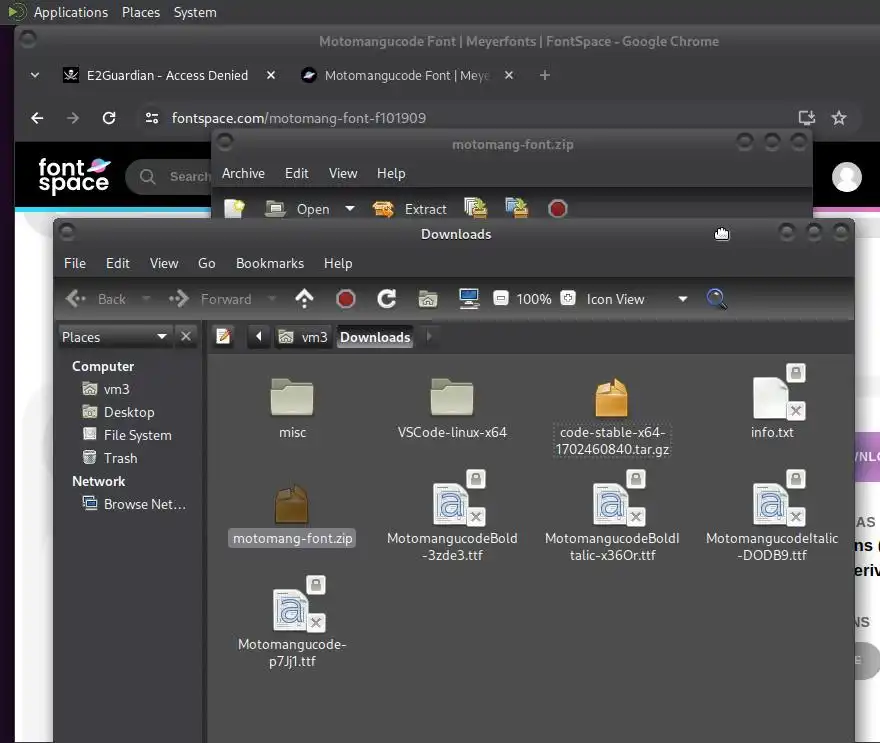Open the Bookmarks menu
Image resolution: width=880 pixels, height=743 pixels.
270,263
